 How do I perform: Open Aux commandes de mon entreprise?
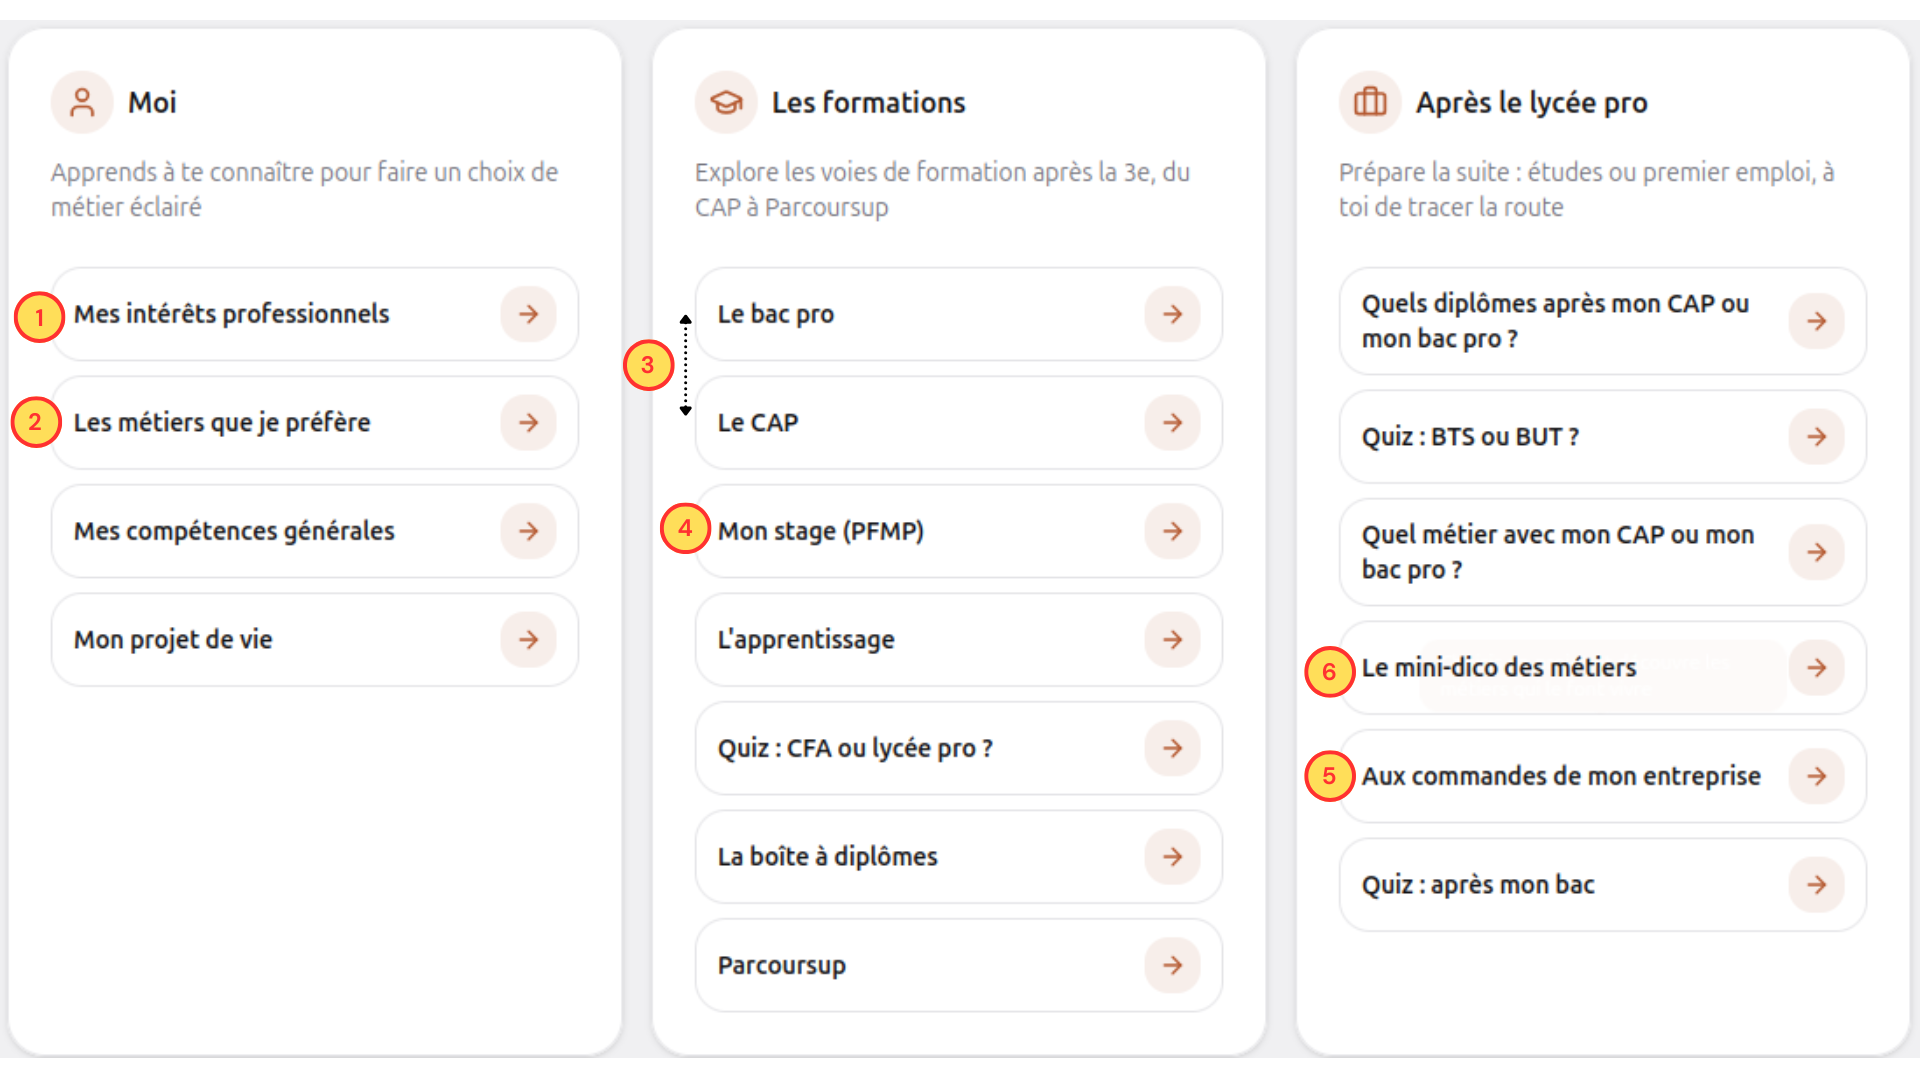[x=1603, y=776]
